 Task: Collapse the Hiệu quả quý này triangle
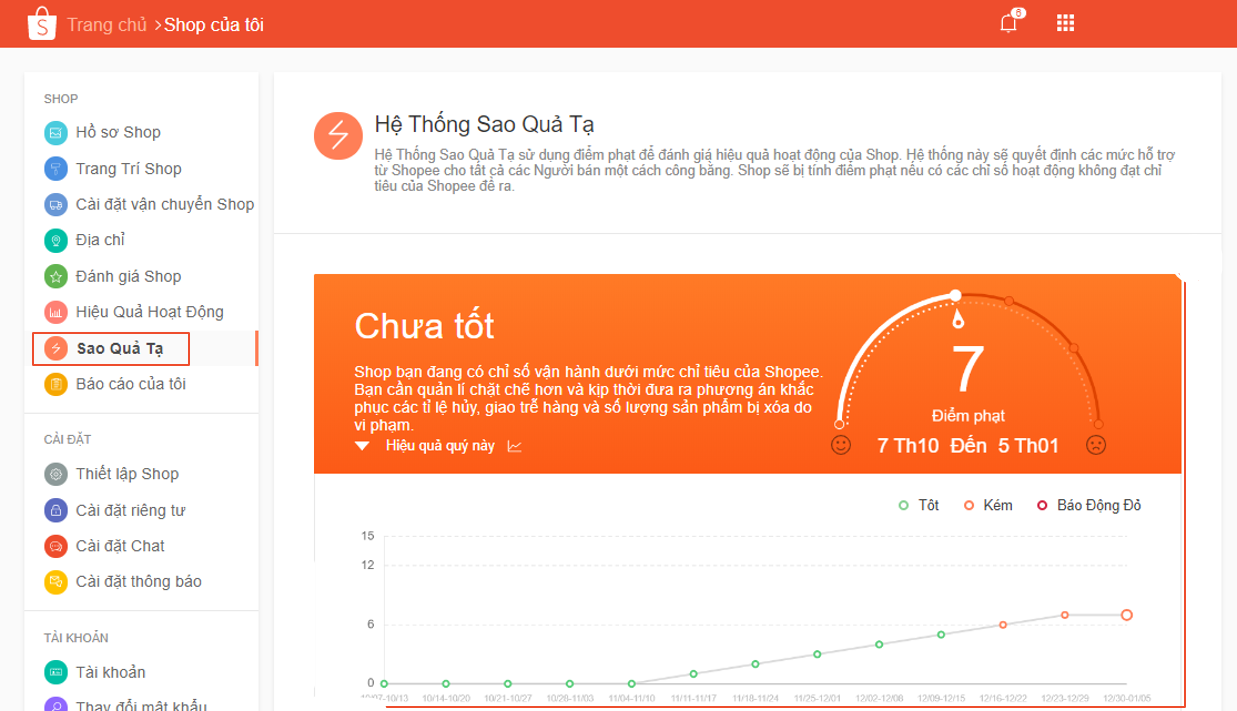(363, 446)
